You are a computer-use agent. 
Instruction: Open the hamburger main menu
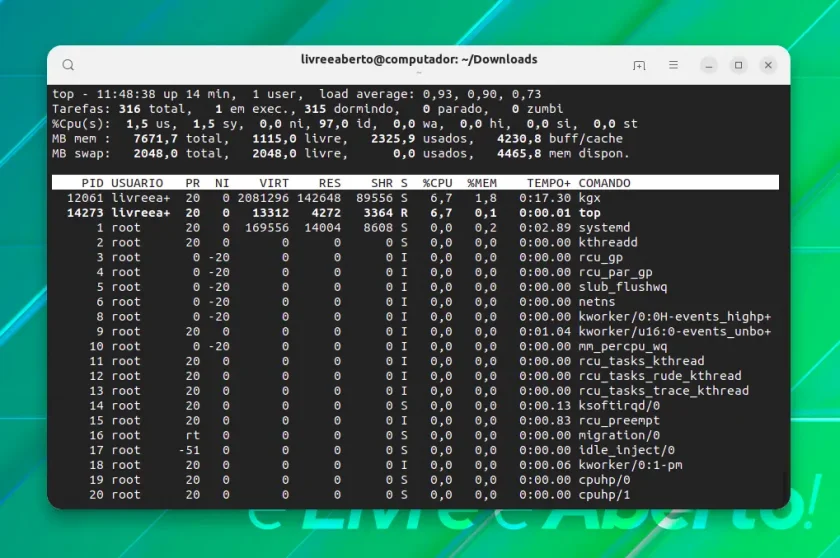tap(673, 65)
